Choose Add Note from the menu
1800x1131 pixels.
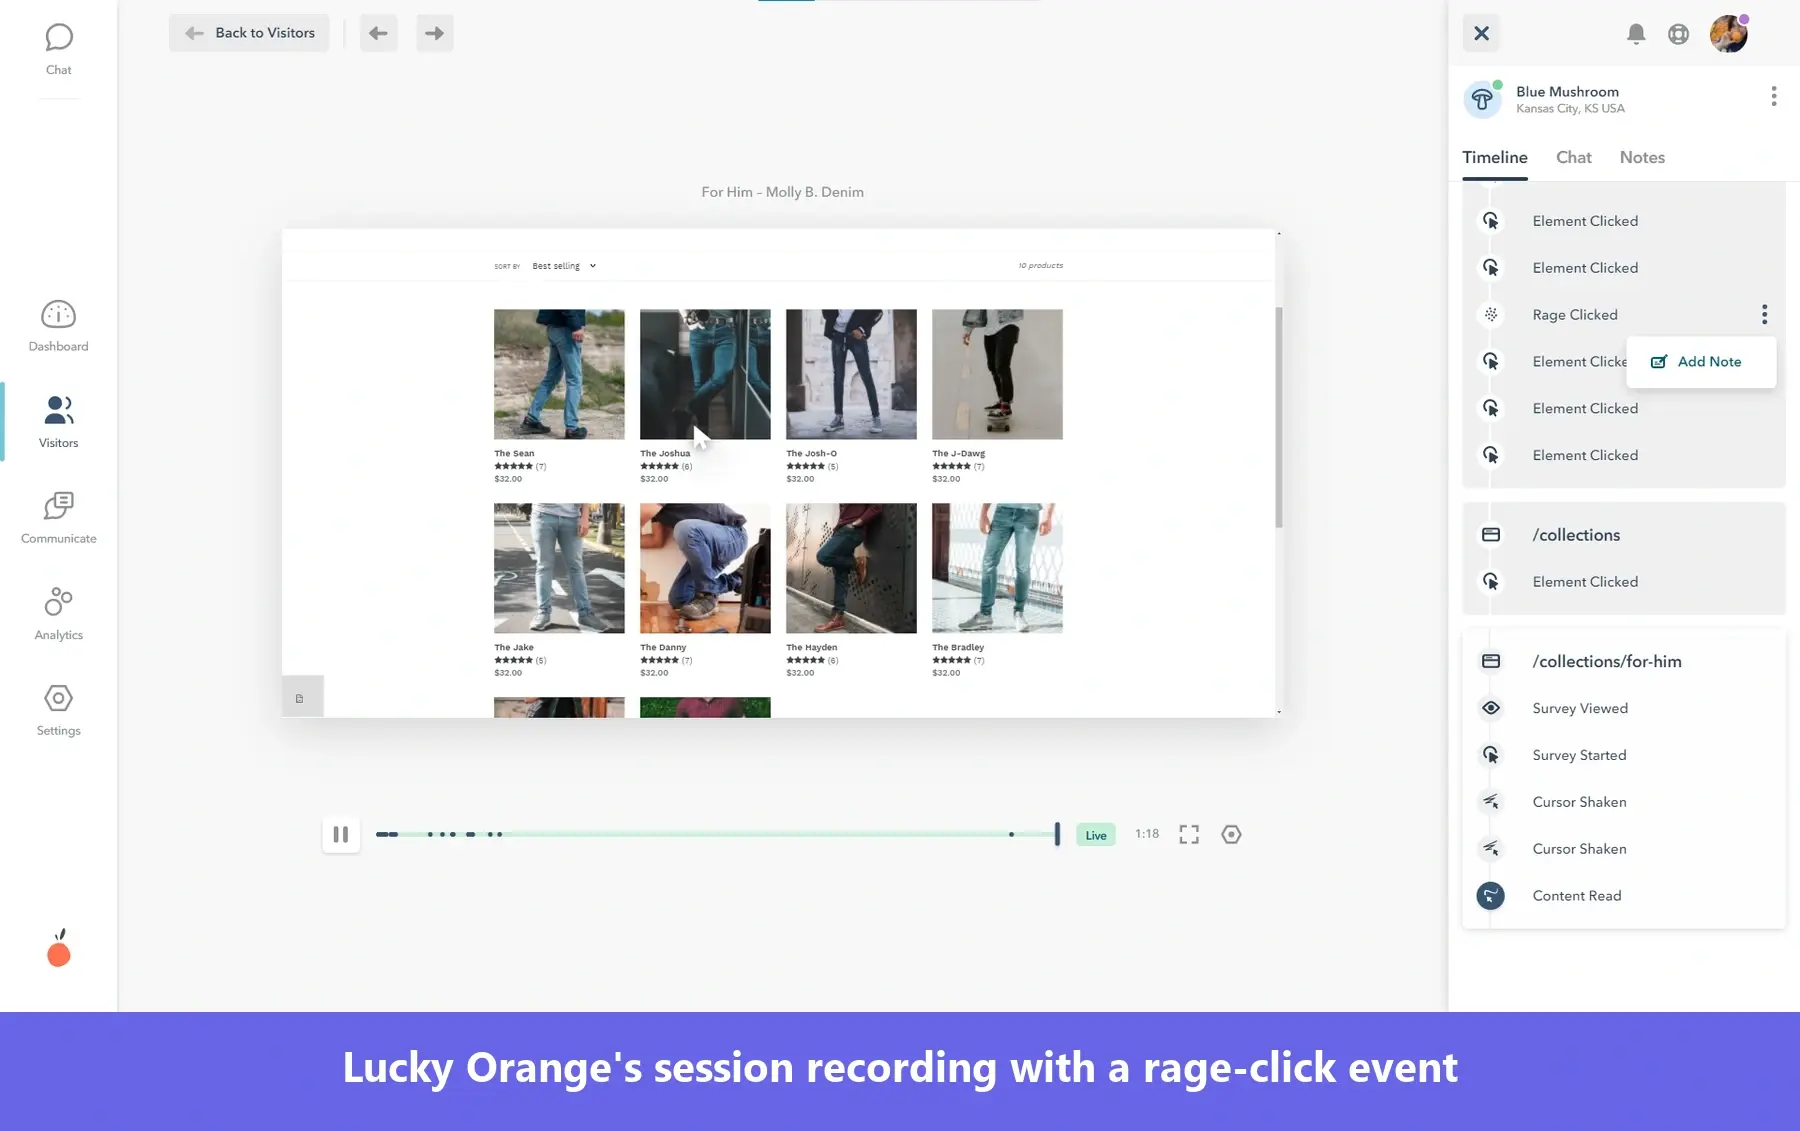pyautogui.click(x=1701, y=362)
